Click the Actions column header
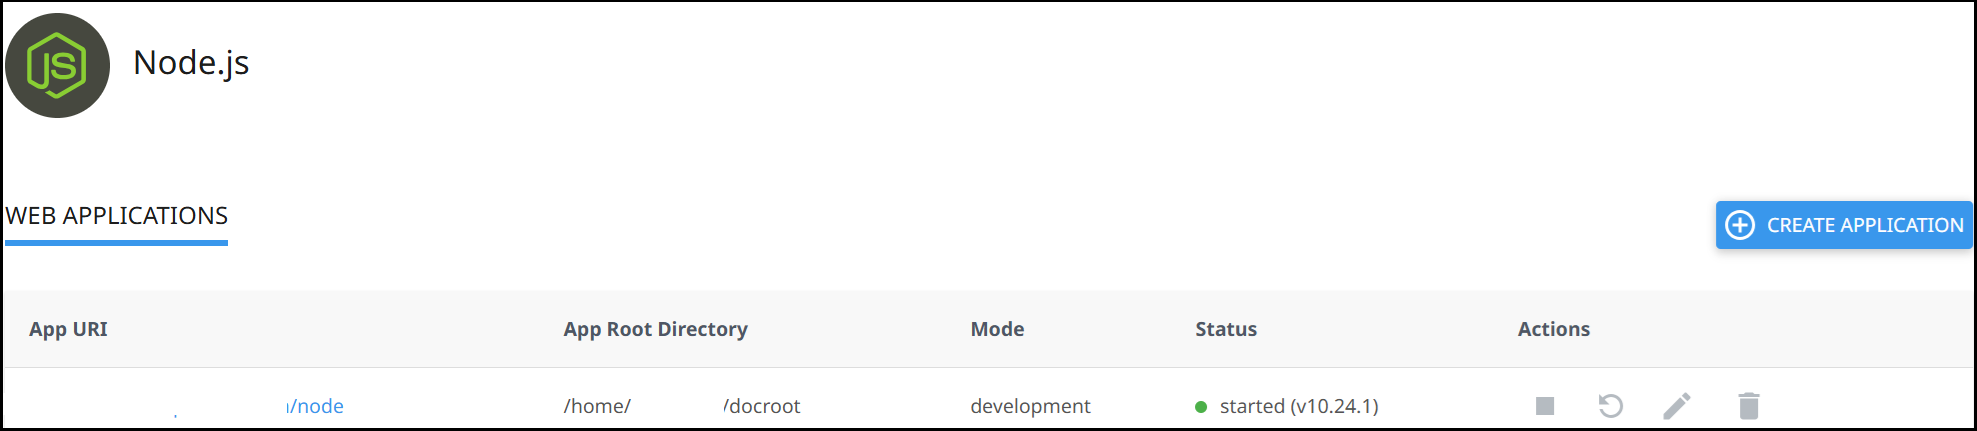 click(x=1553, y=329)
